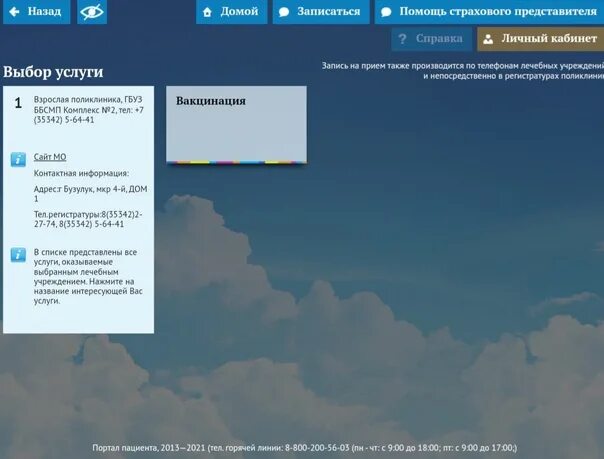Click the info icon beside Сайт МО

[x=18, y=159]
